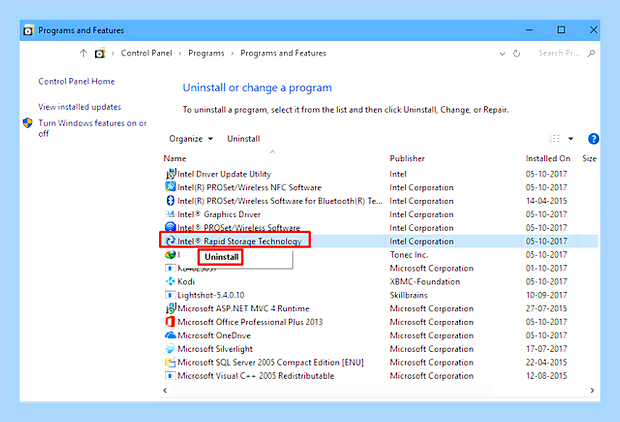
Task: Select Microsoft Office Professional Plus 2013
Action: click(250, 322)
